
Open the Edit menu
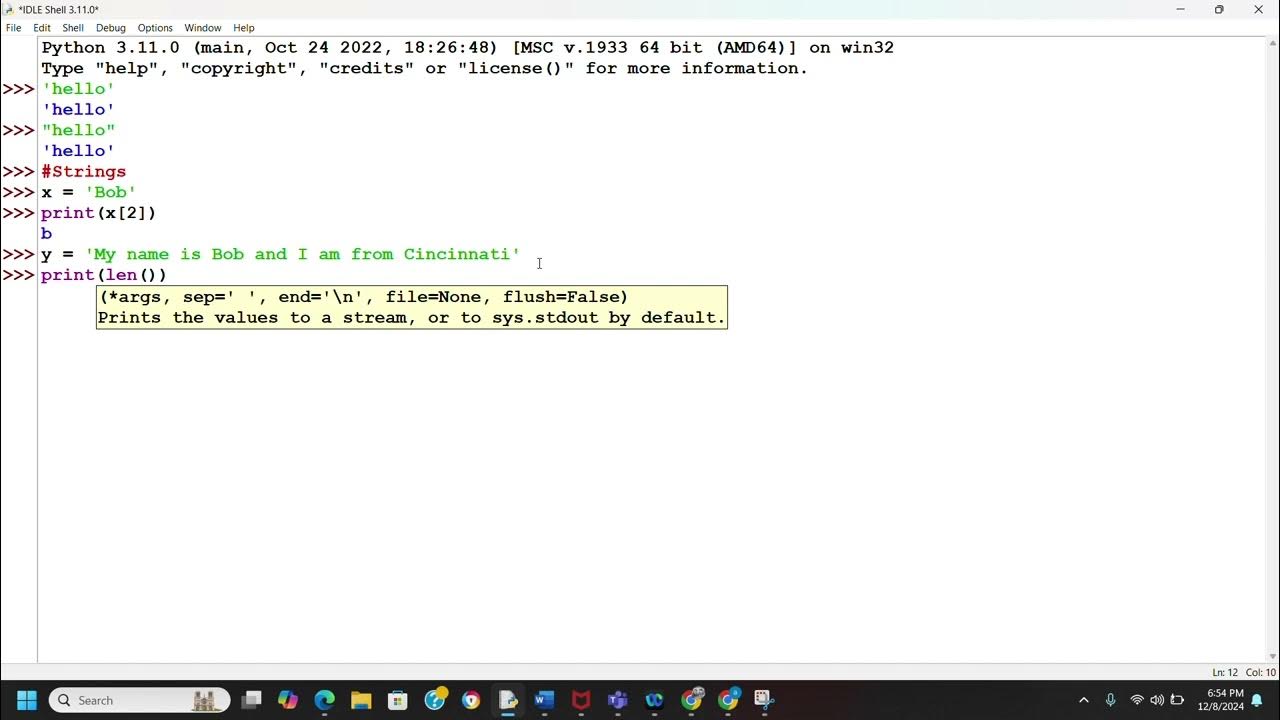click(x=42, y=28)
